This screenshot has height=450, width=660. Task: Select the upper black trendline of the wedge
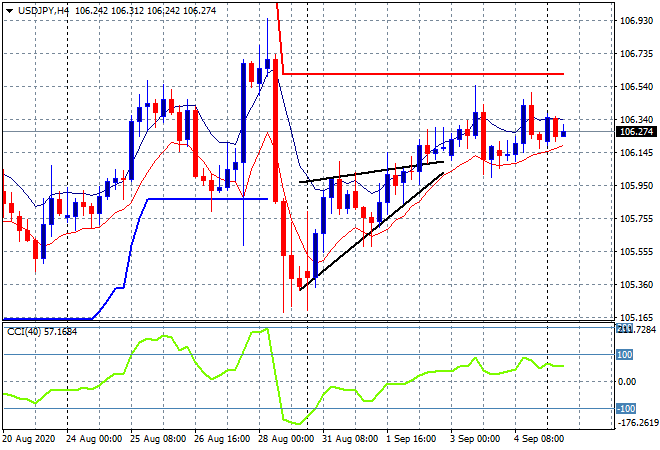[x=371, y=172]
